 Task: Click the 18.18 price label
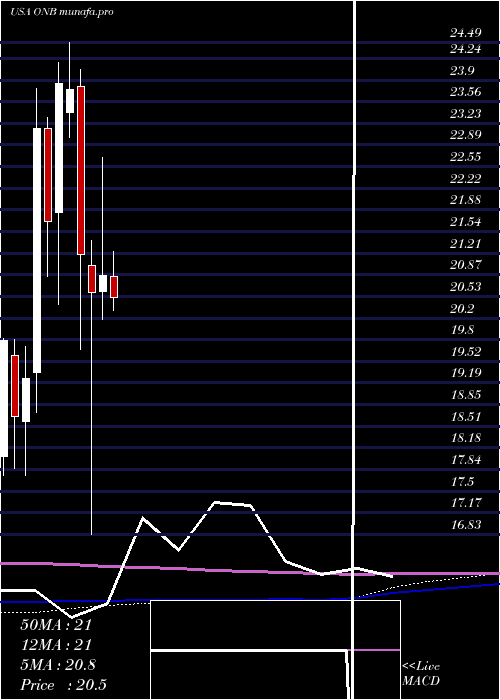tap(465, 438)
